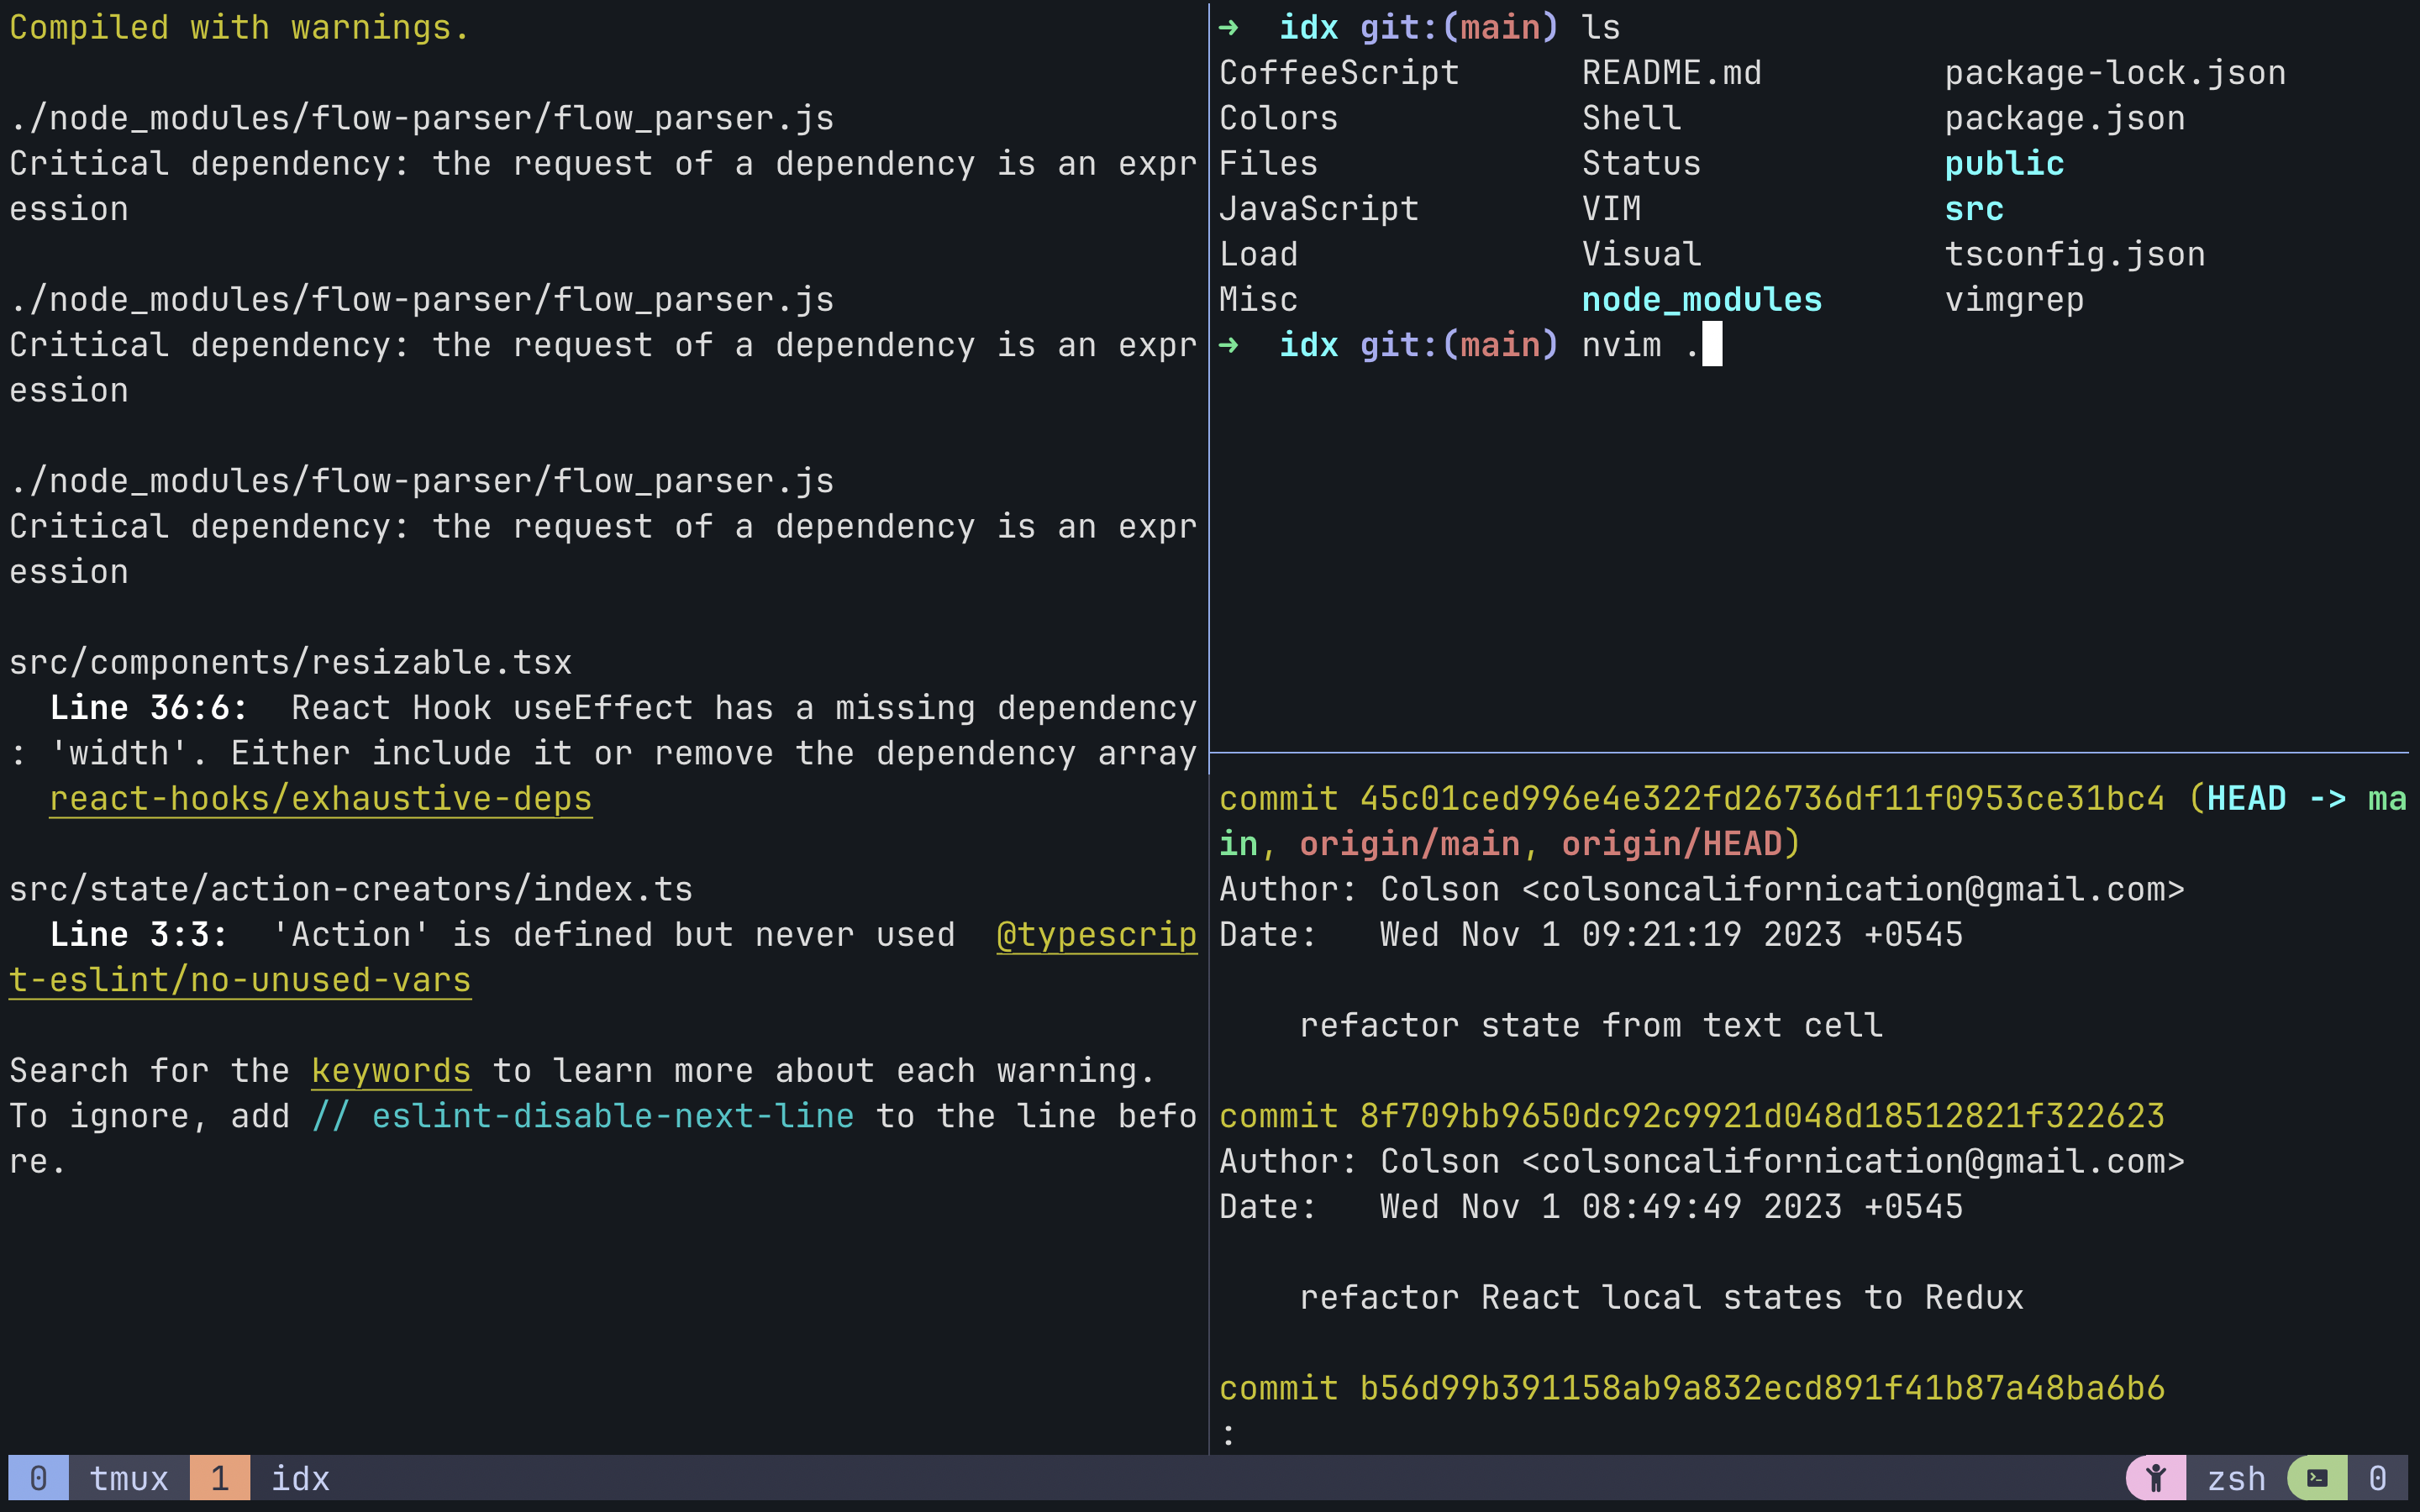Click src/components/resizable.tsx file path

[290, 662]
